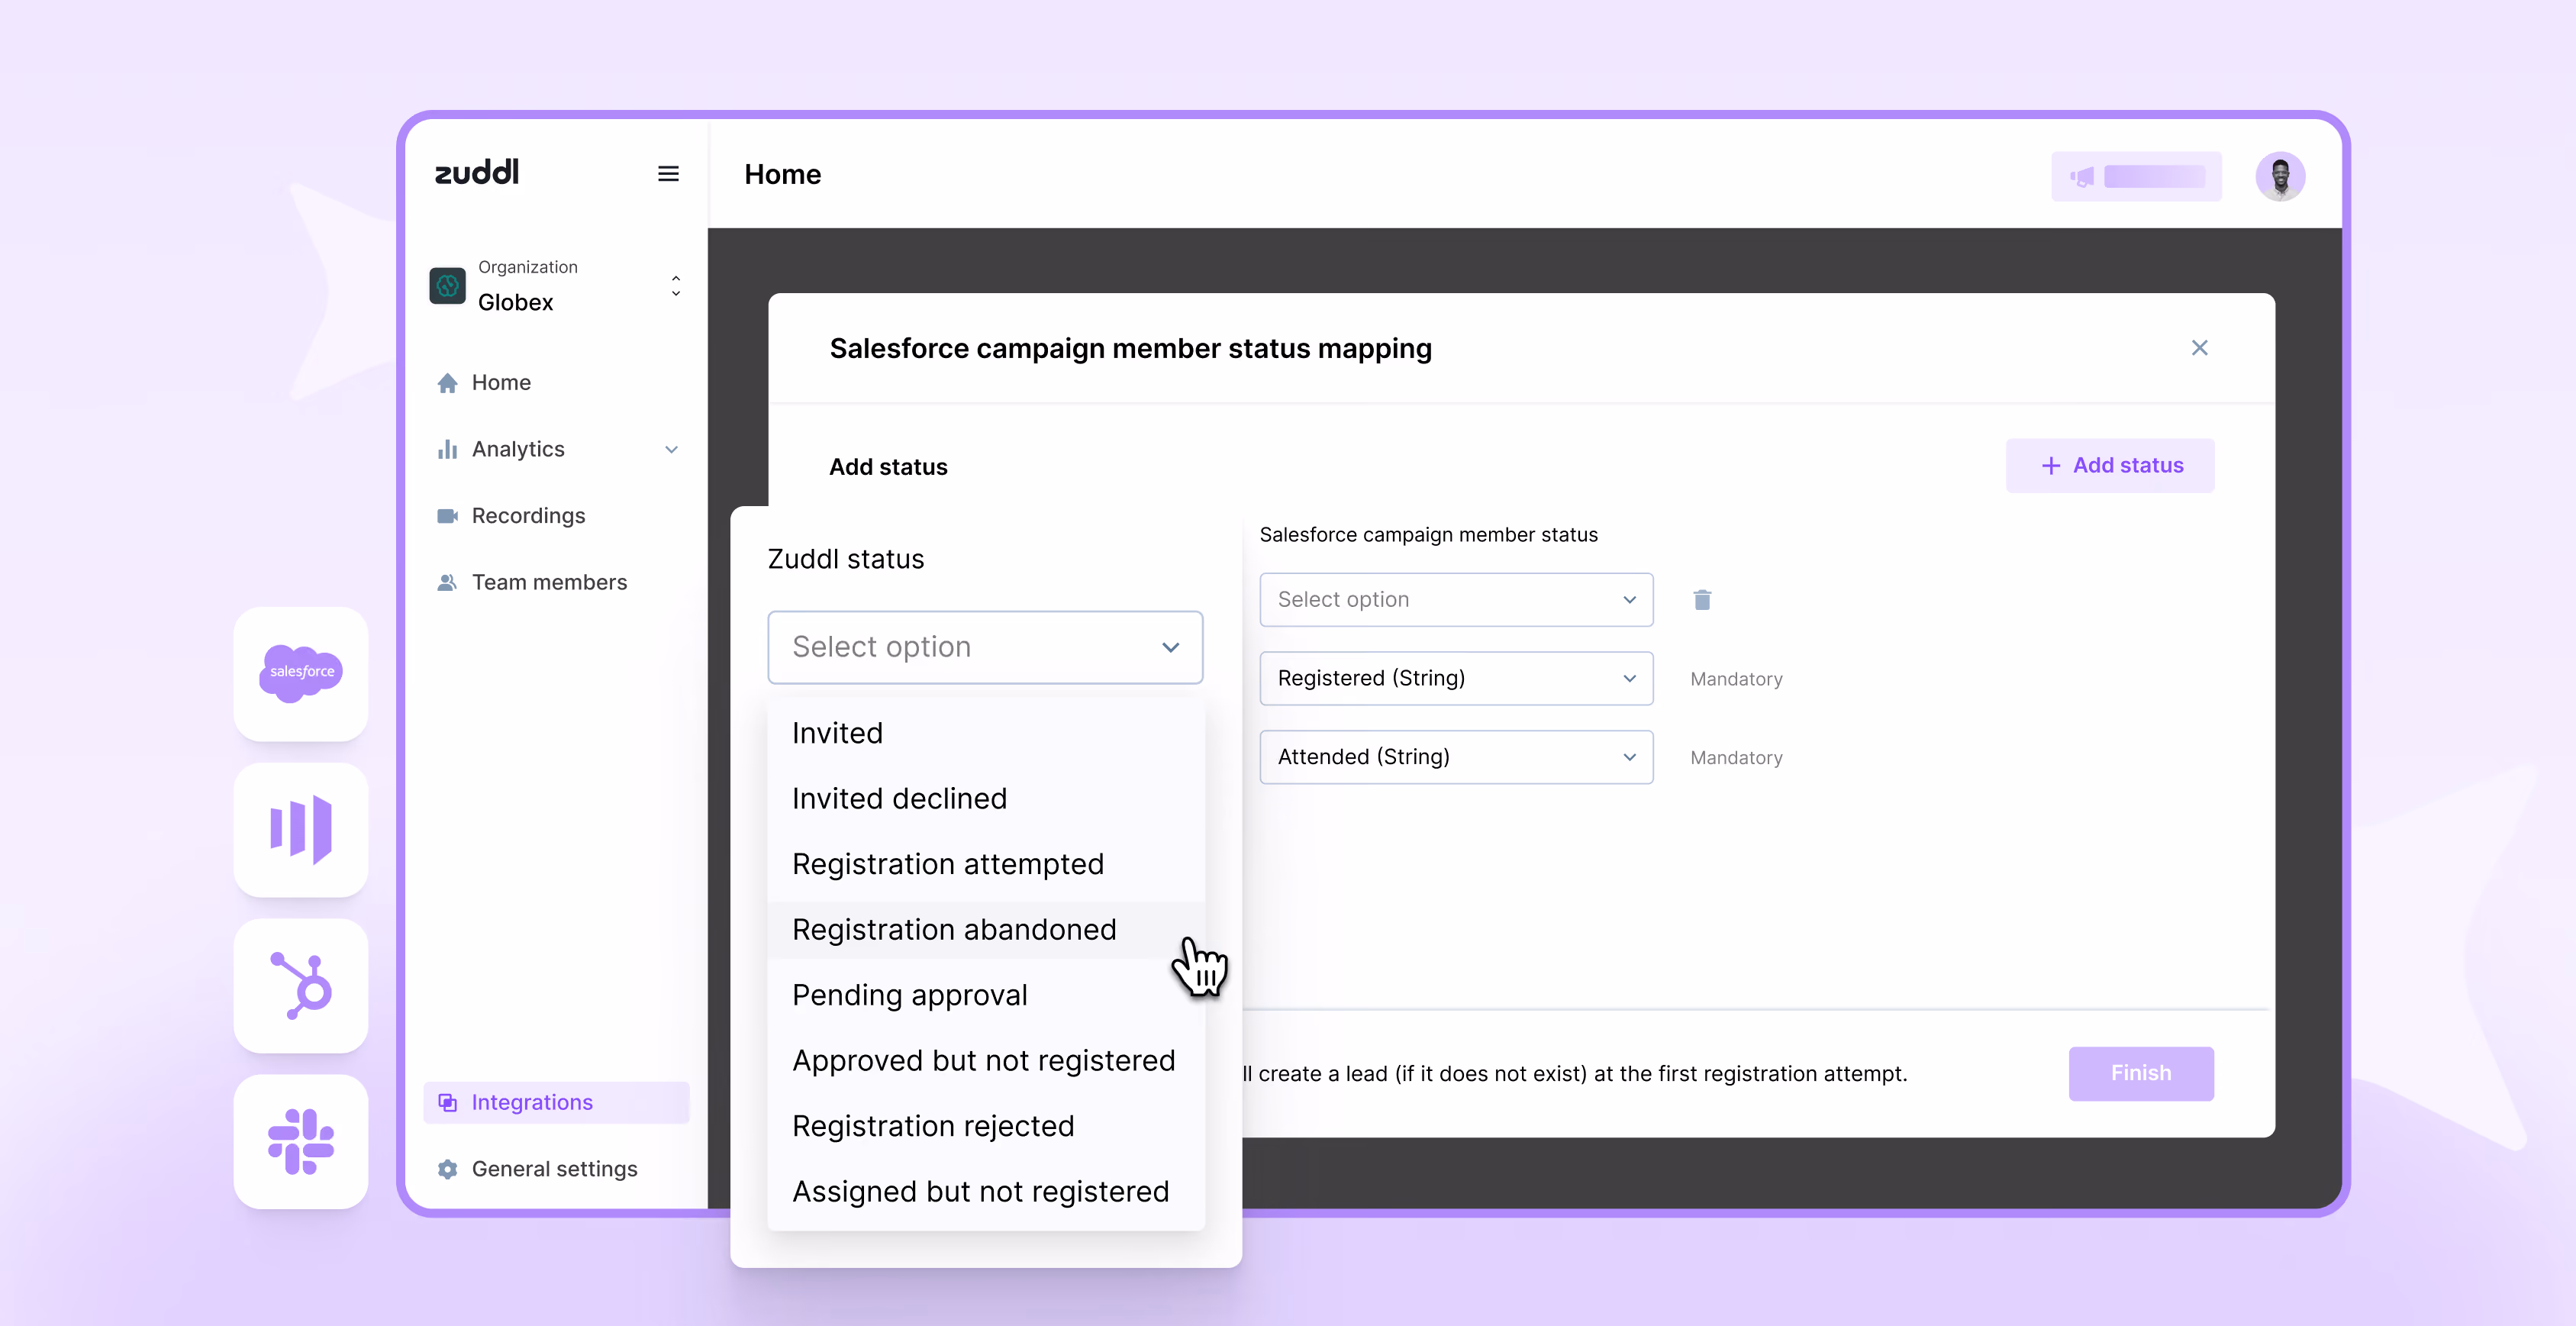Toggle the hamburger sidebar menu
The width and height of the screenshot is (2576, 1326).
[668, 174]
